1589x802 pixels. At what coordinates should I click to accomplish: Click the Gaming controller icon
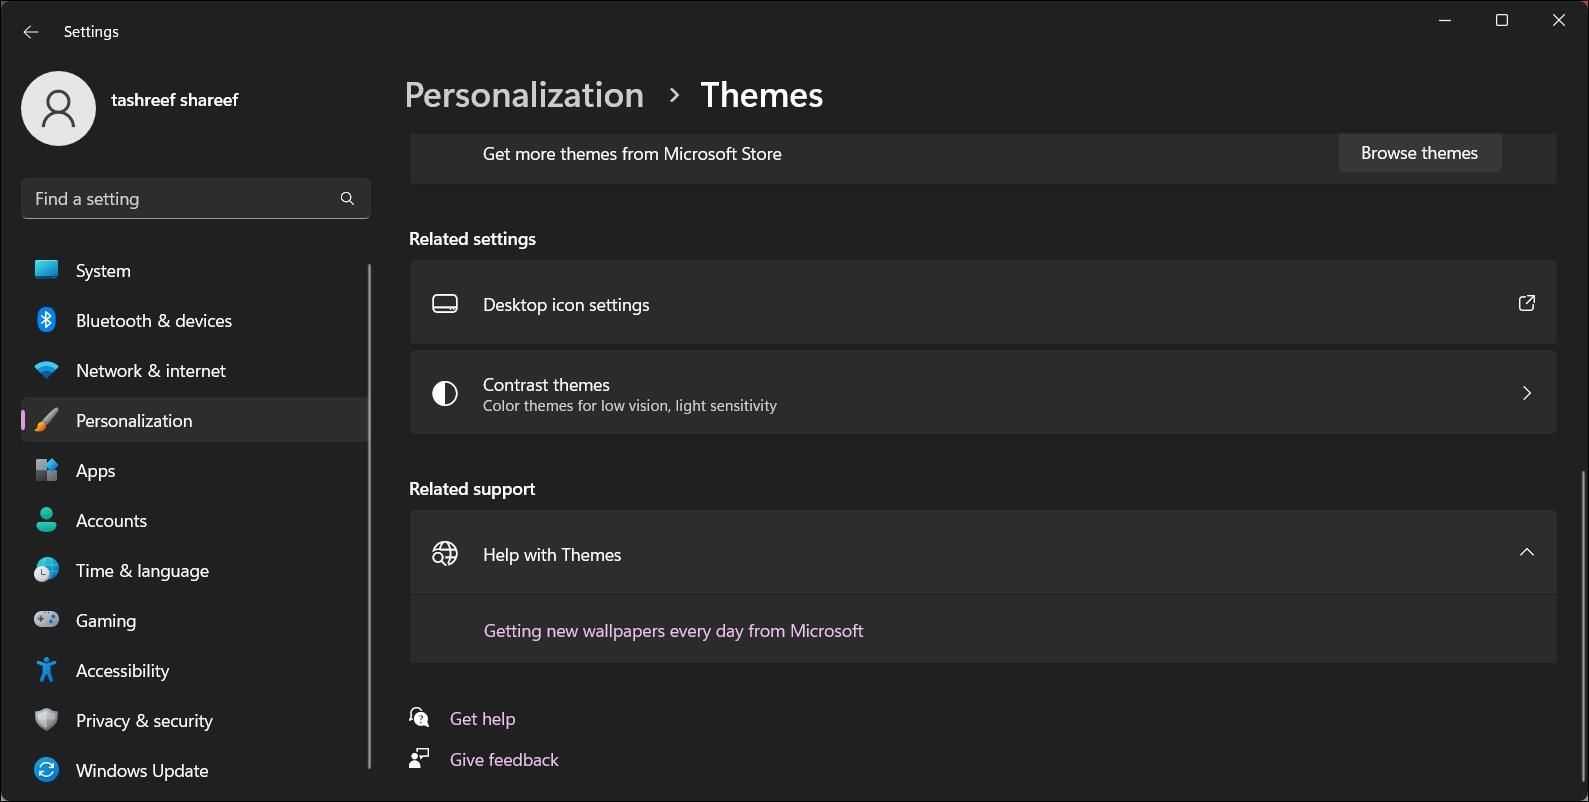(46, 620)
